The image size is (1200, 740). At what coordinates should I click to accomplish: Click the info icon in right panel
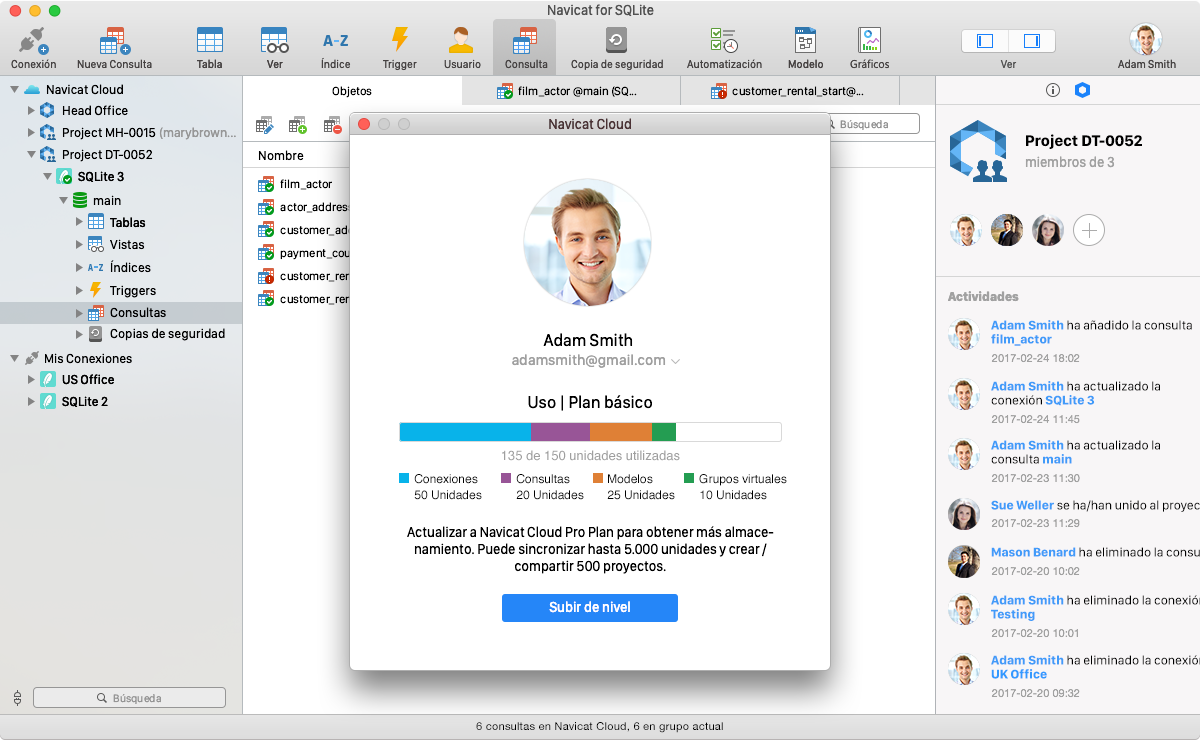point(1053,90)
